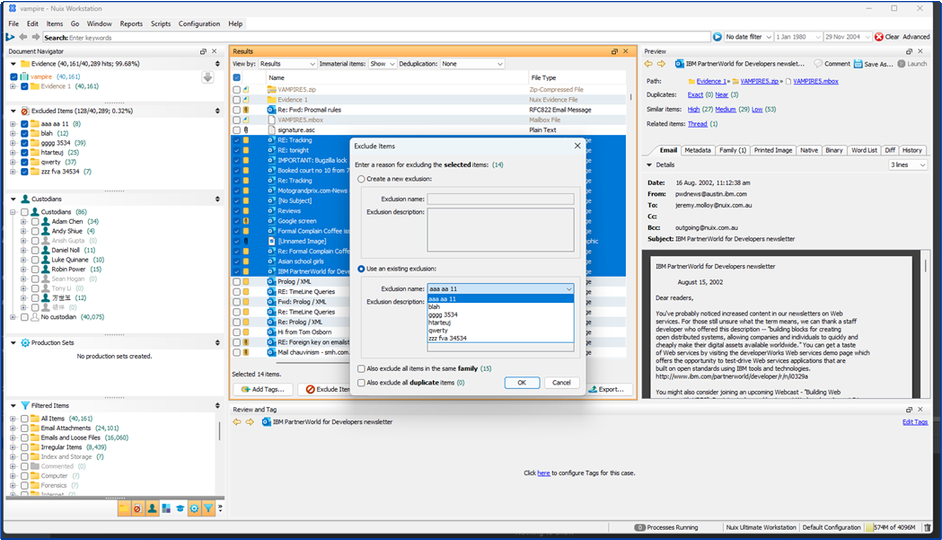Select the Excluded Items icon in bottom toolbar
942x540 pixels.
coord(138,509)
